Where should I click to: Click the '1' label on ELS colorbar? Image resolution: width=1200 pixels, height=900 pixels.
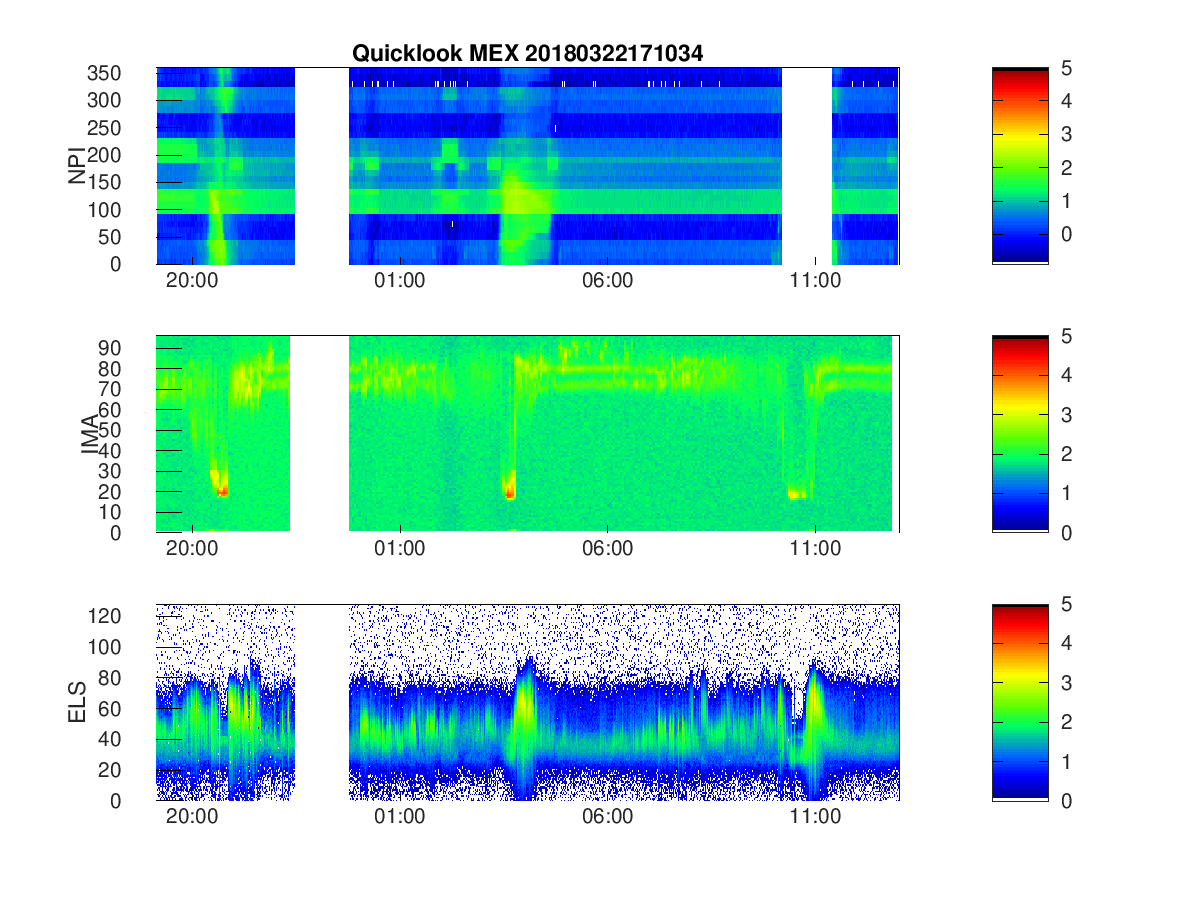click(x=1066, y=761)
